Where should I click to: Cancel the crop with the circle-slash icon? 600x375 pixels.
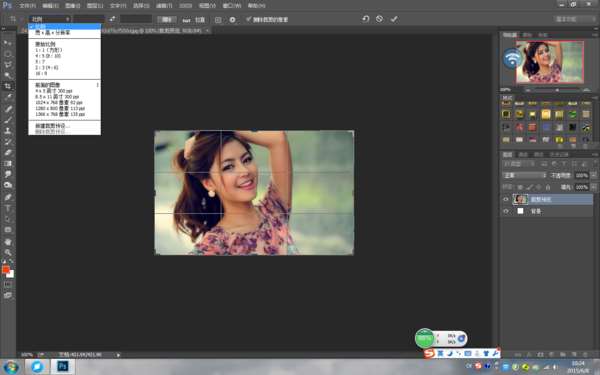[x=379, y=19]
